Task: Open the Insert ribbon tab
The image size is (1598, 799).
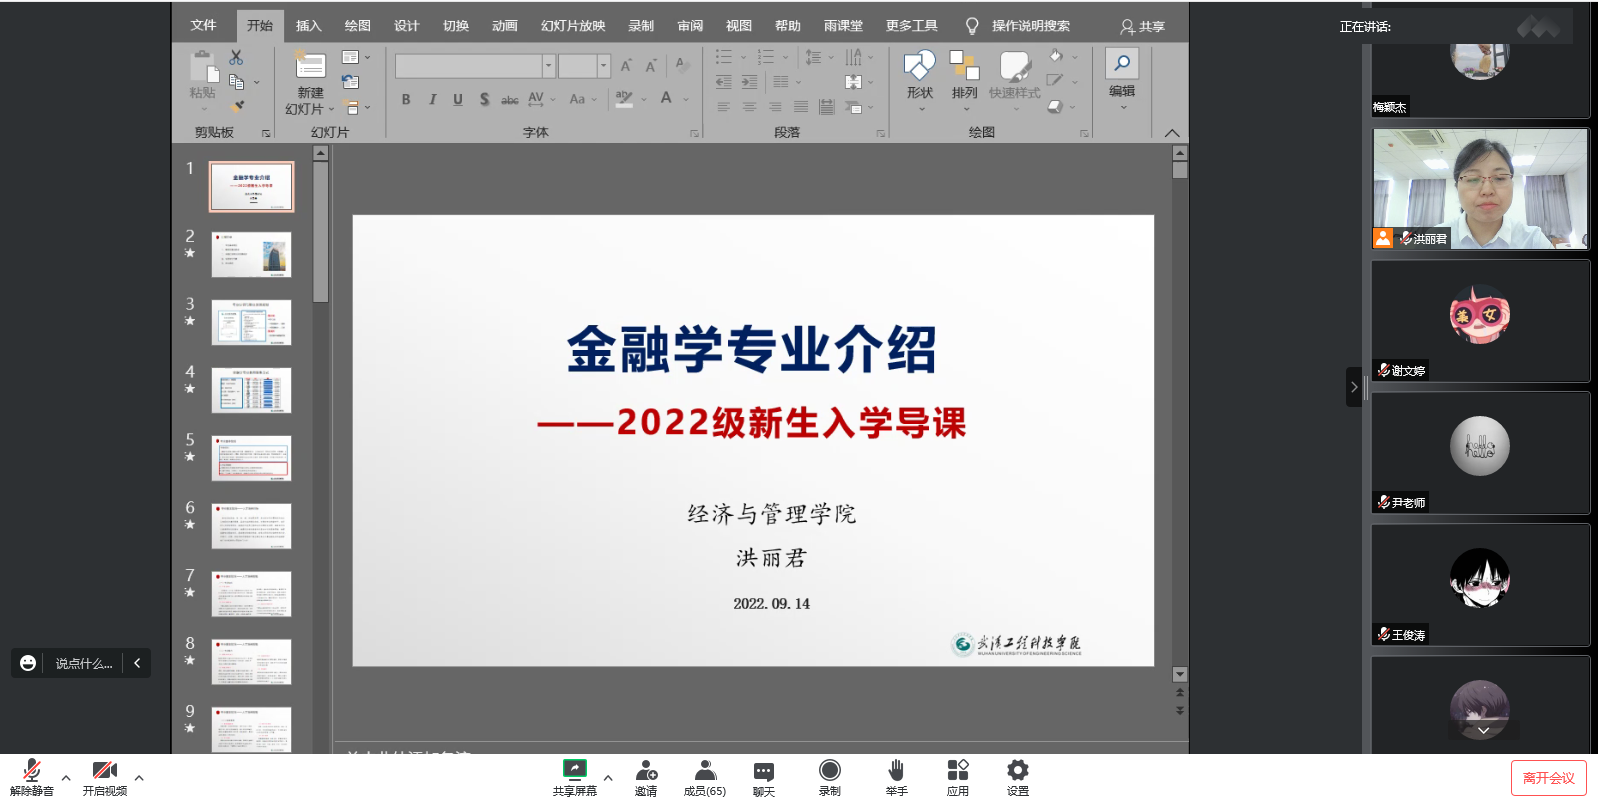Action: pyautogui.click(x=309, y=26)
